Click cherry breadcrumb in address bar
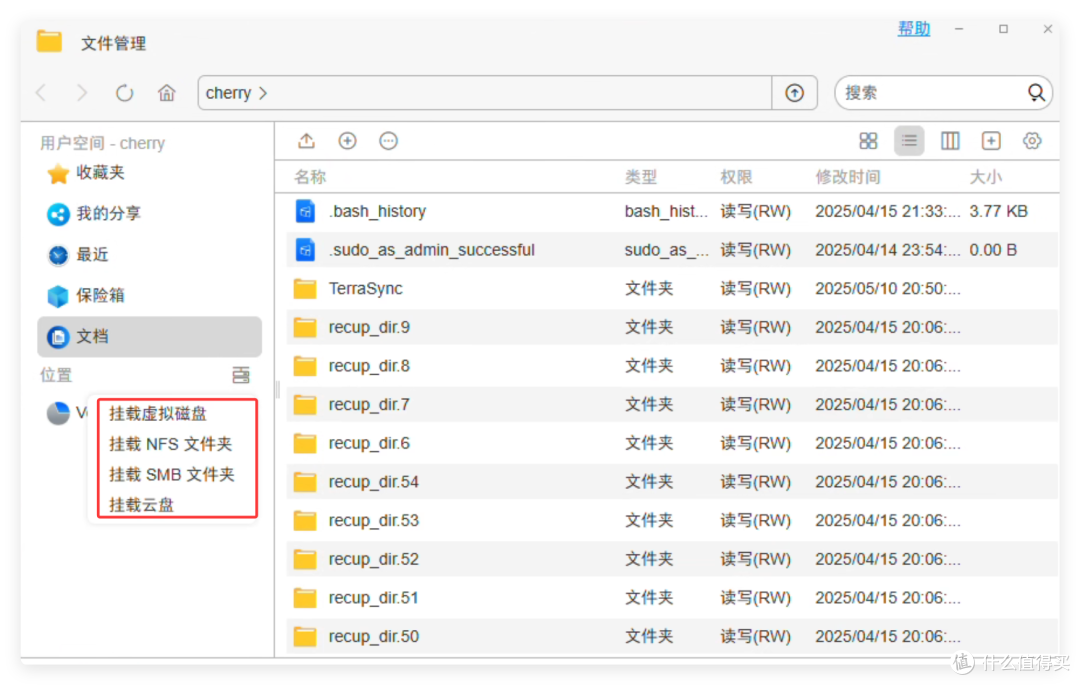 click(228, 93)
